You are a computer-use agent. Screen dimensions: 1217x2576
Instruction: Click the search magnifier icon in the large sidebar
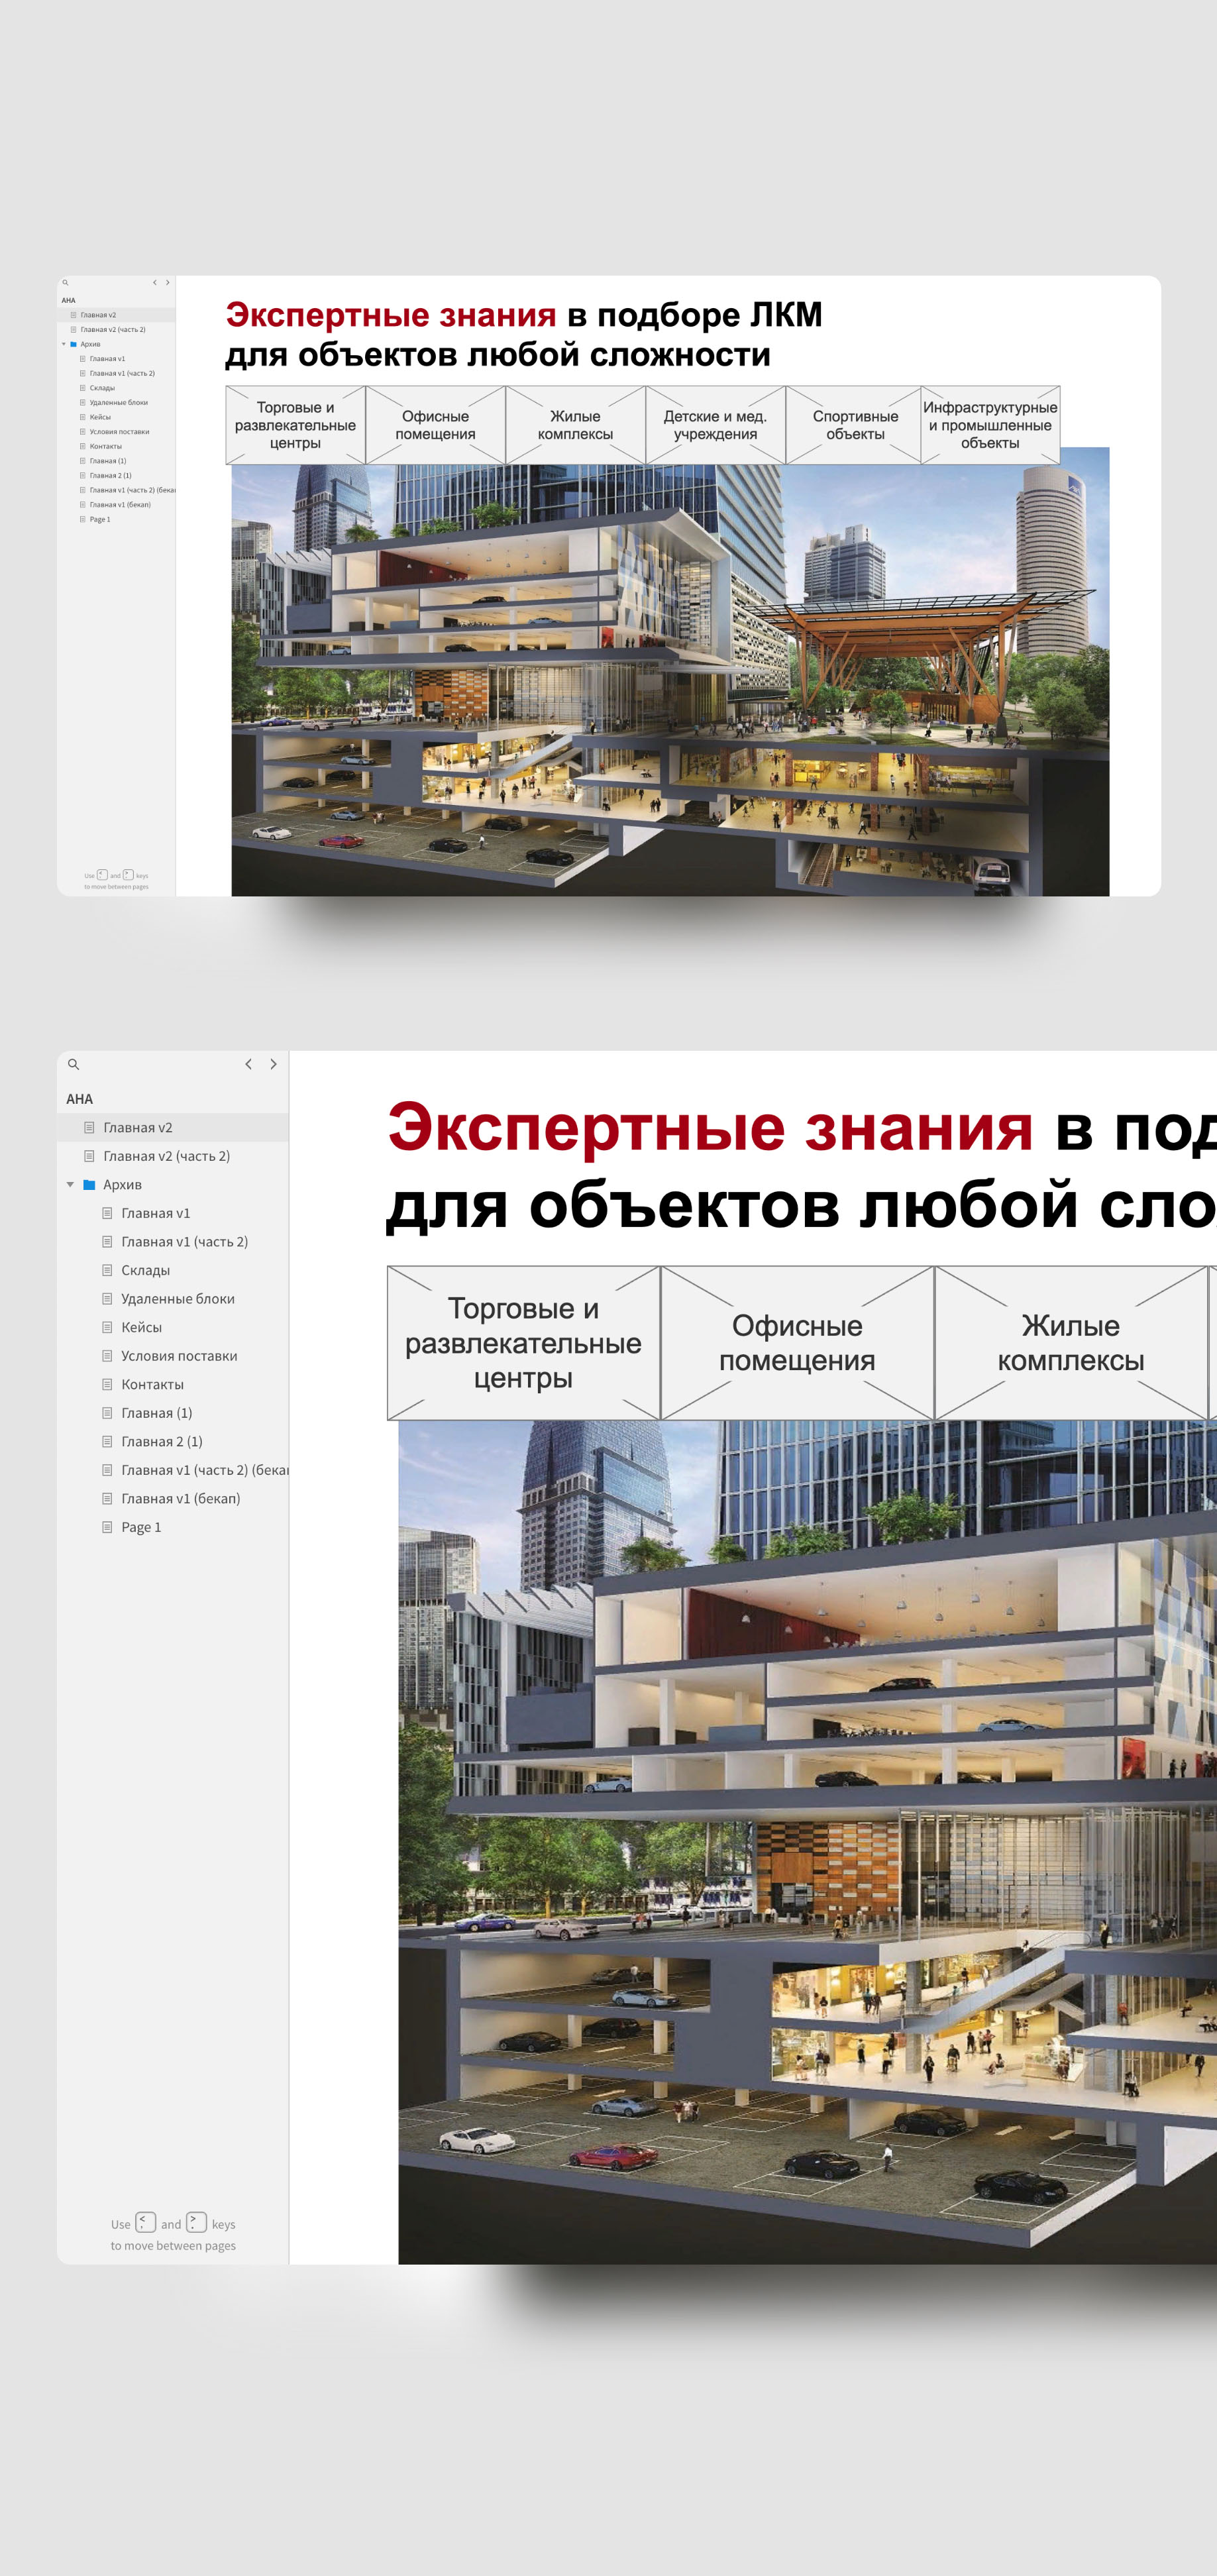(73, 1064)
